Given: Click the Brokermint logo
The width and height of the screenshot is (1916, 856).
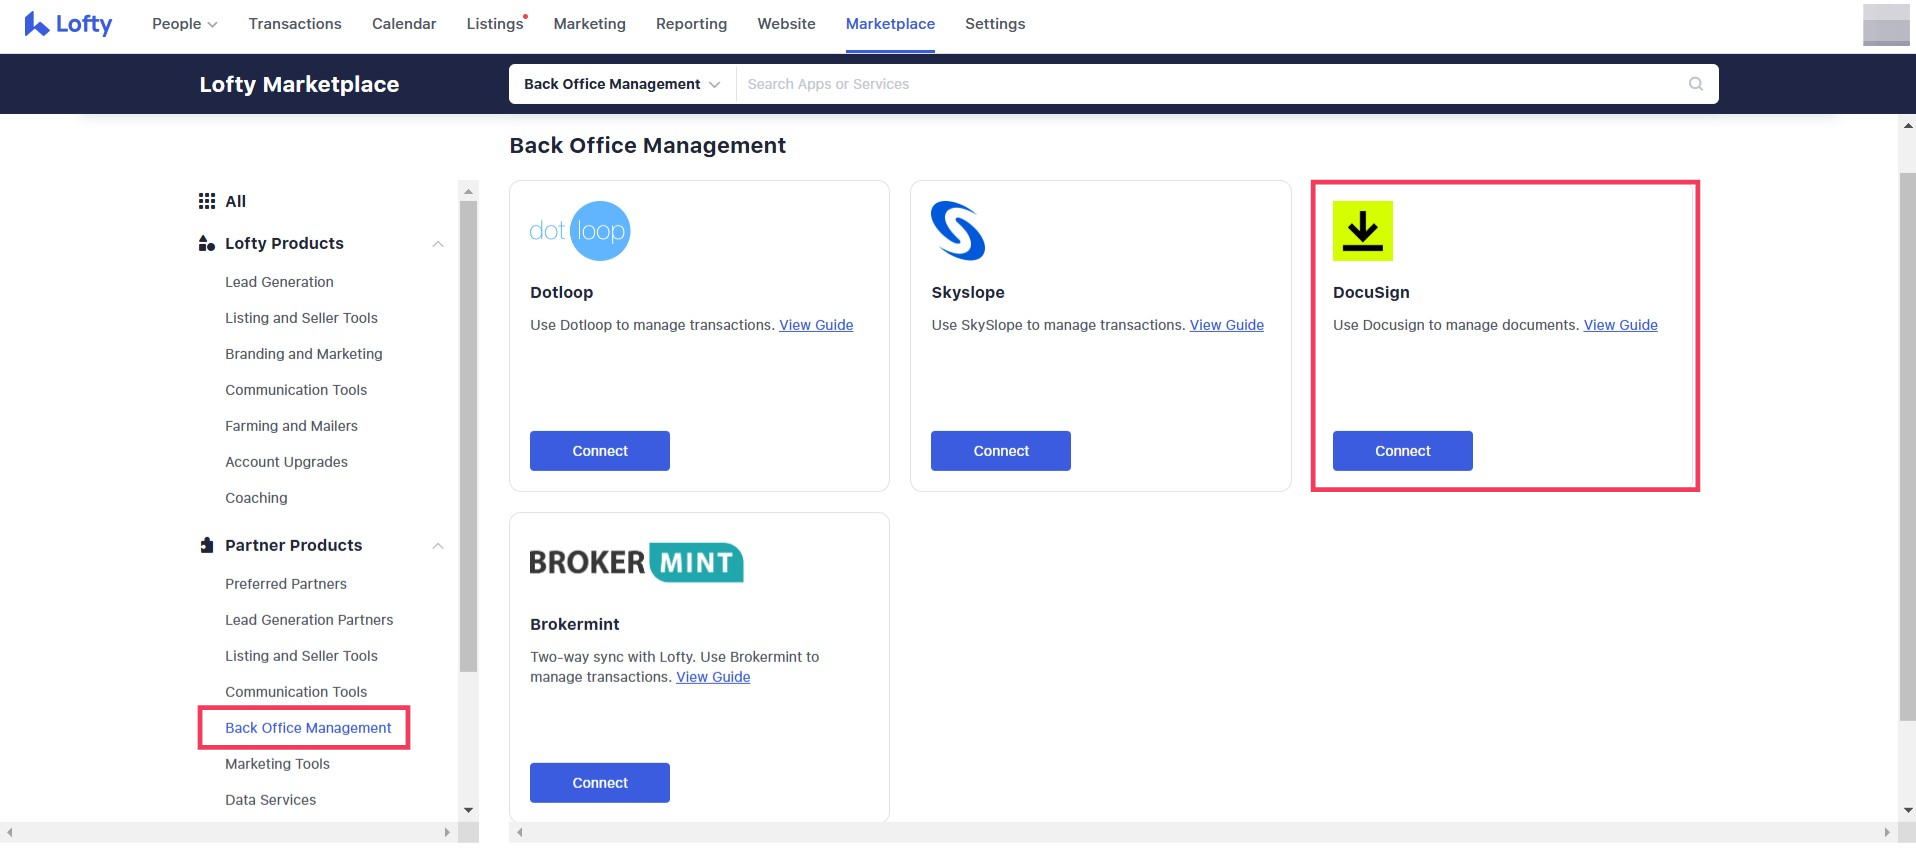Looking at the screenshot, I should tap(636, 563).
